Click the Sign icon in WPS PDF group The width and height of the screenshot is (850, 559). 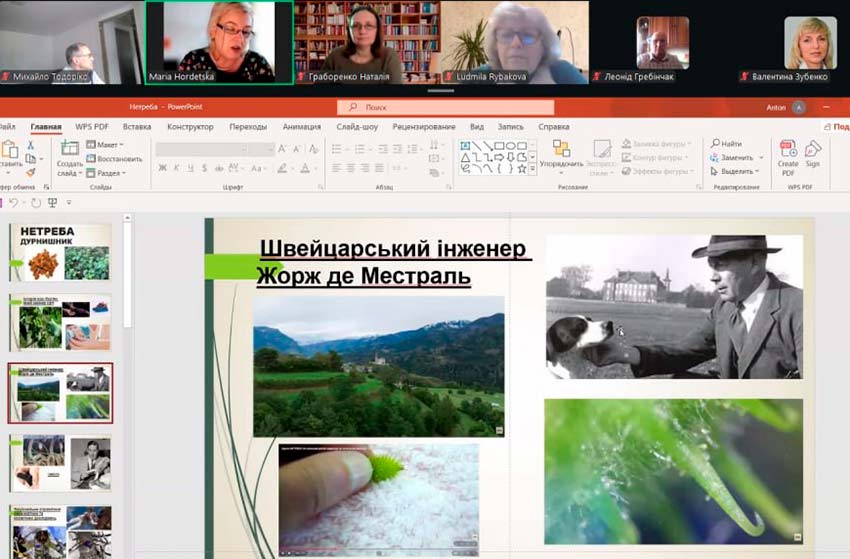(812, 150)
